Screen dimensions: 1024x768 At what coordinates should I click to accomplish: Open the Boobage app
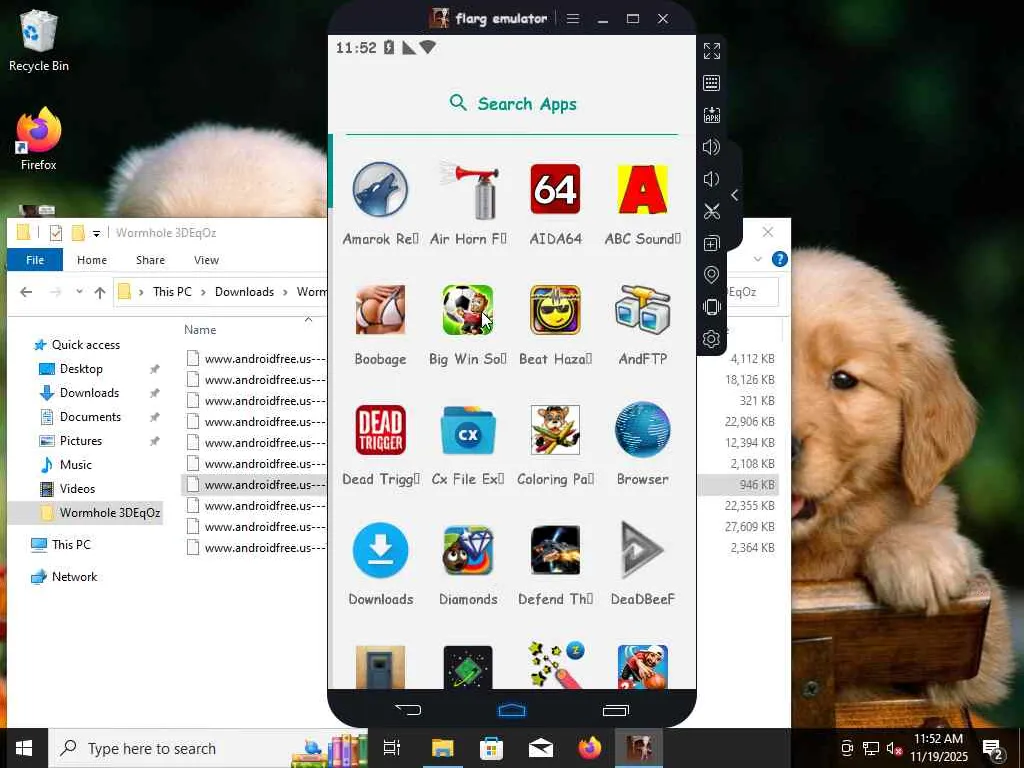coord(381,310)
